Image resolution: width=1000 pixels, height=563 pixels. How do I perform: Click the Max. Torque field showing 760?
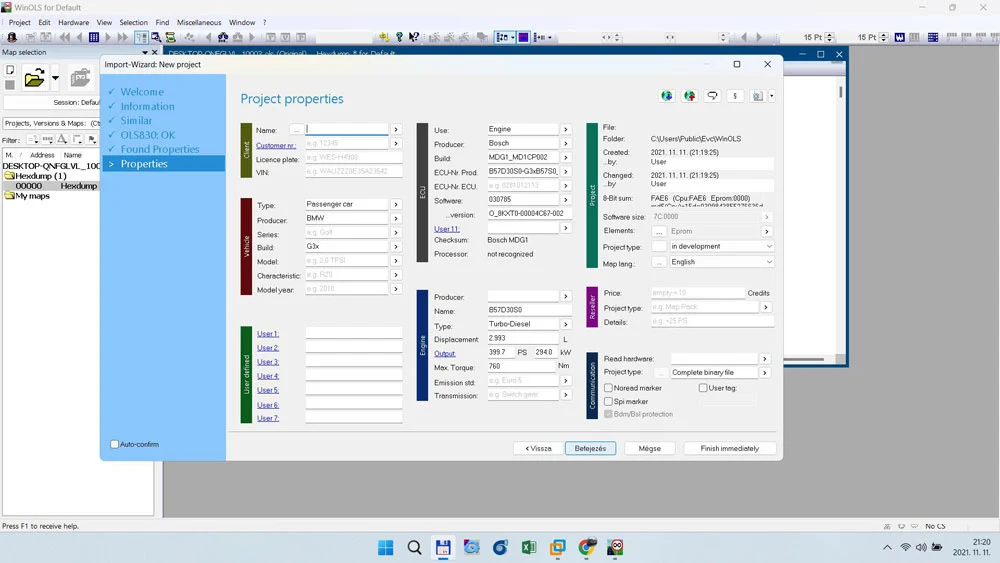(x=521, y=367)
